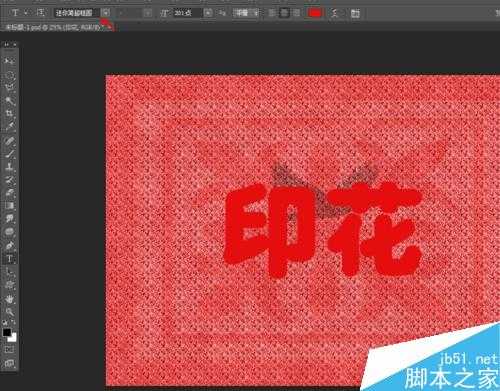This screenshot has height=391, width=500.
Task: Select the Move tool
Action: (x=9, y=61)
